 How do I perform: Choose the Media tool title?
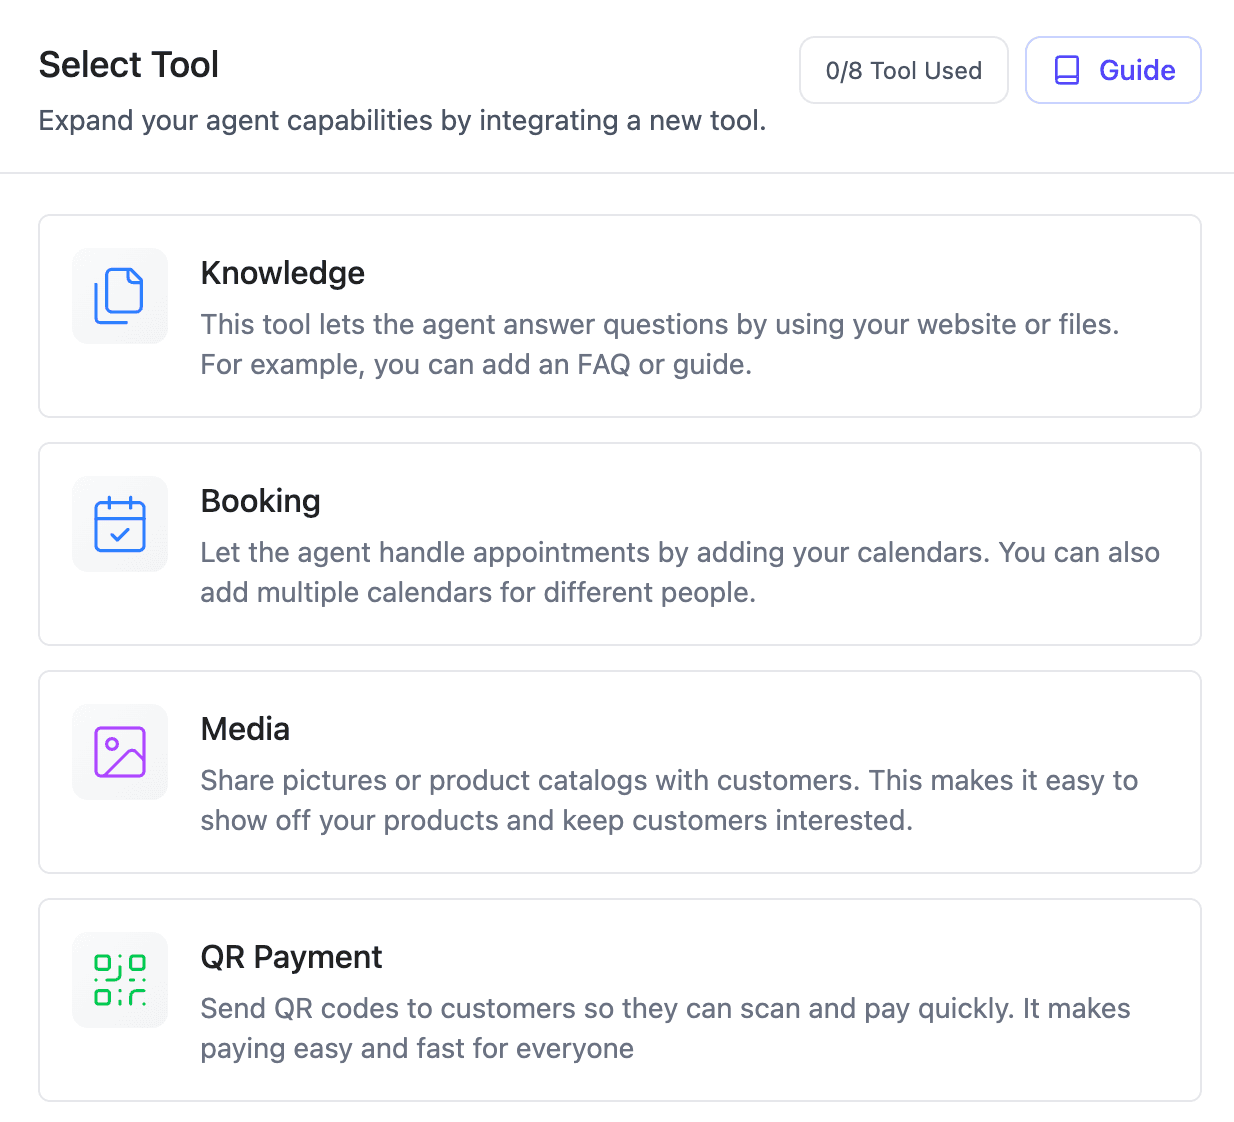[x=245, y=729]
